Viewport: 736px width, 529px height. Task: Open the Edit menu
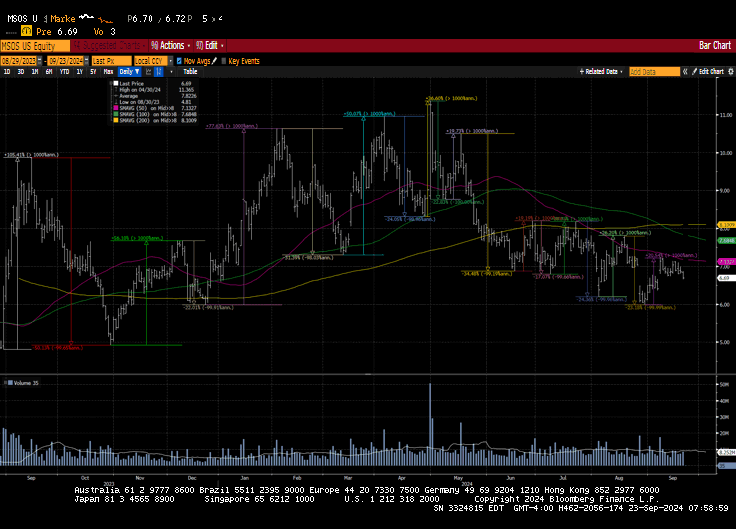[210, 46]
